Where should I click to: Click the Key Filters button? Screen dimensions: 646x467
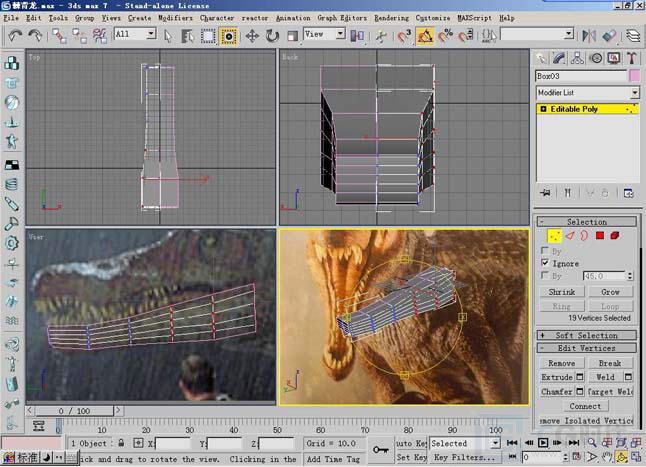coord(465,458)
